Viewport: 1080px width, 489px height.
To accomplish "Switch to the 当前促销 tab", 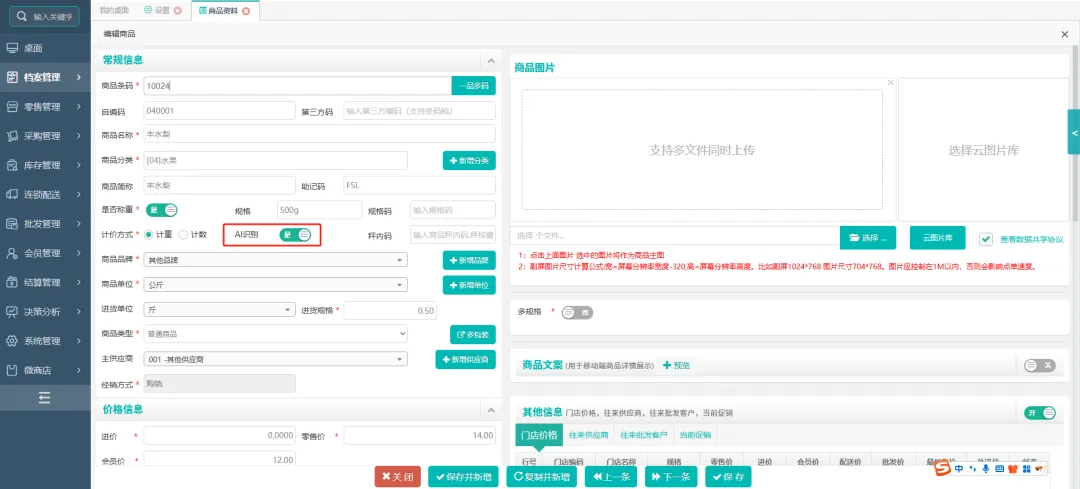I will [x=695, y=435].
